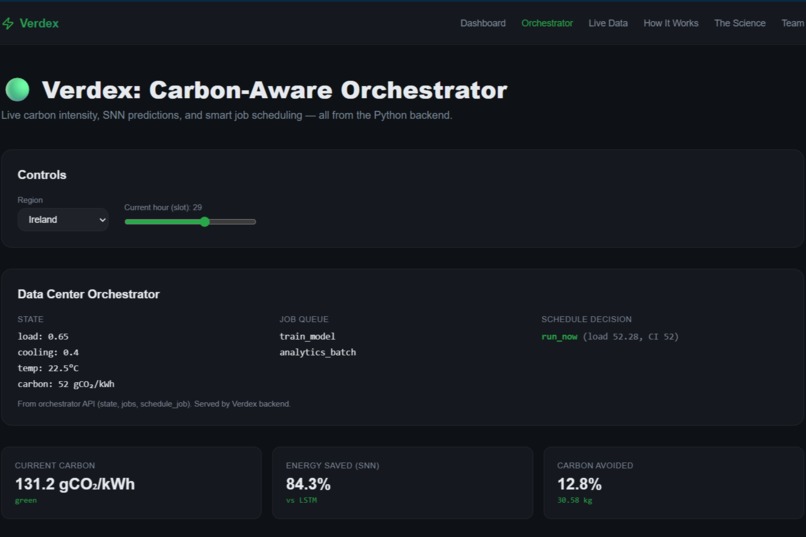Select the 'carbon: 52 gCO₂/kWh' state line
This screenshot has height=537, width=806.
[66, 384]
